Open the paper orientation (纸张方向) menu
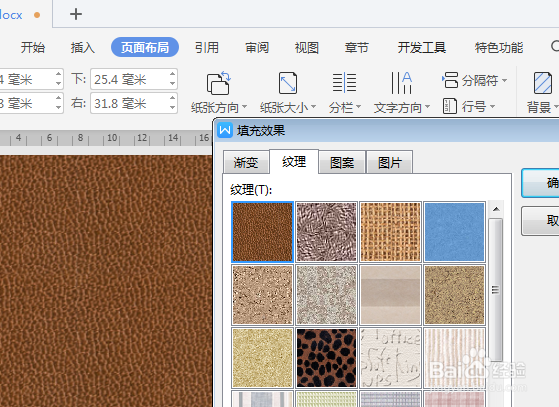The width and height of the screenshot is (559, 407). point(218,92)
